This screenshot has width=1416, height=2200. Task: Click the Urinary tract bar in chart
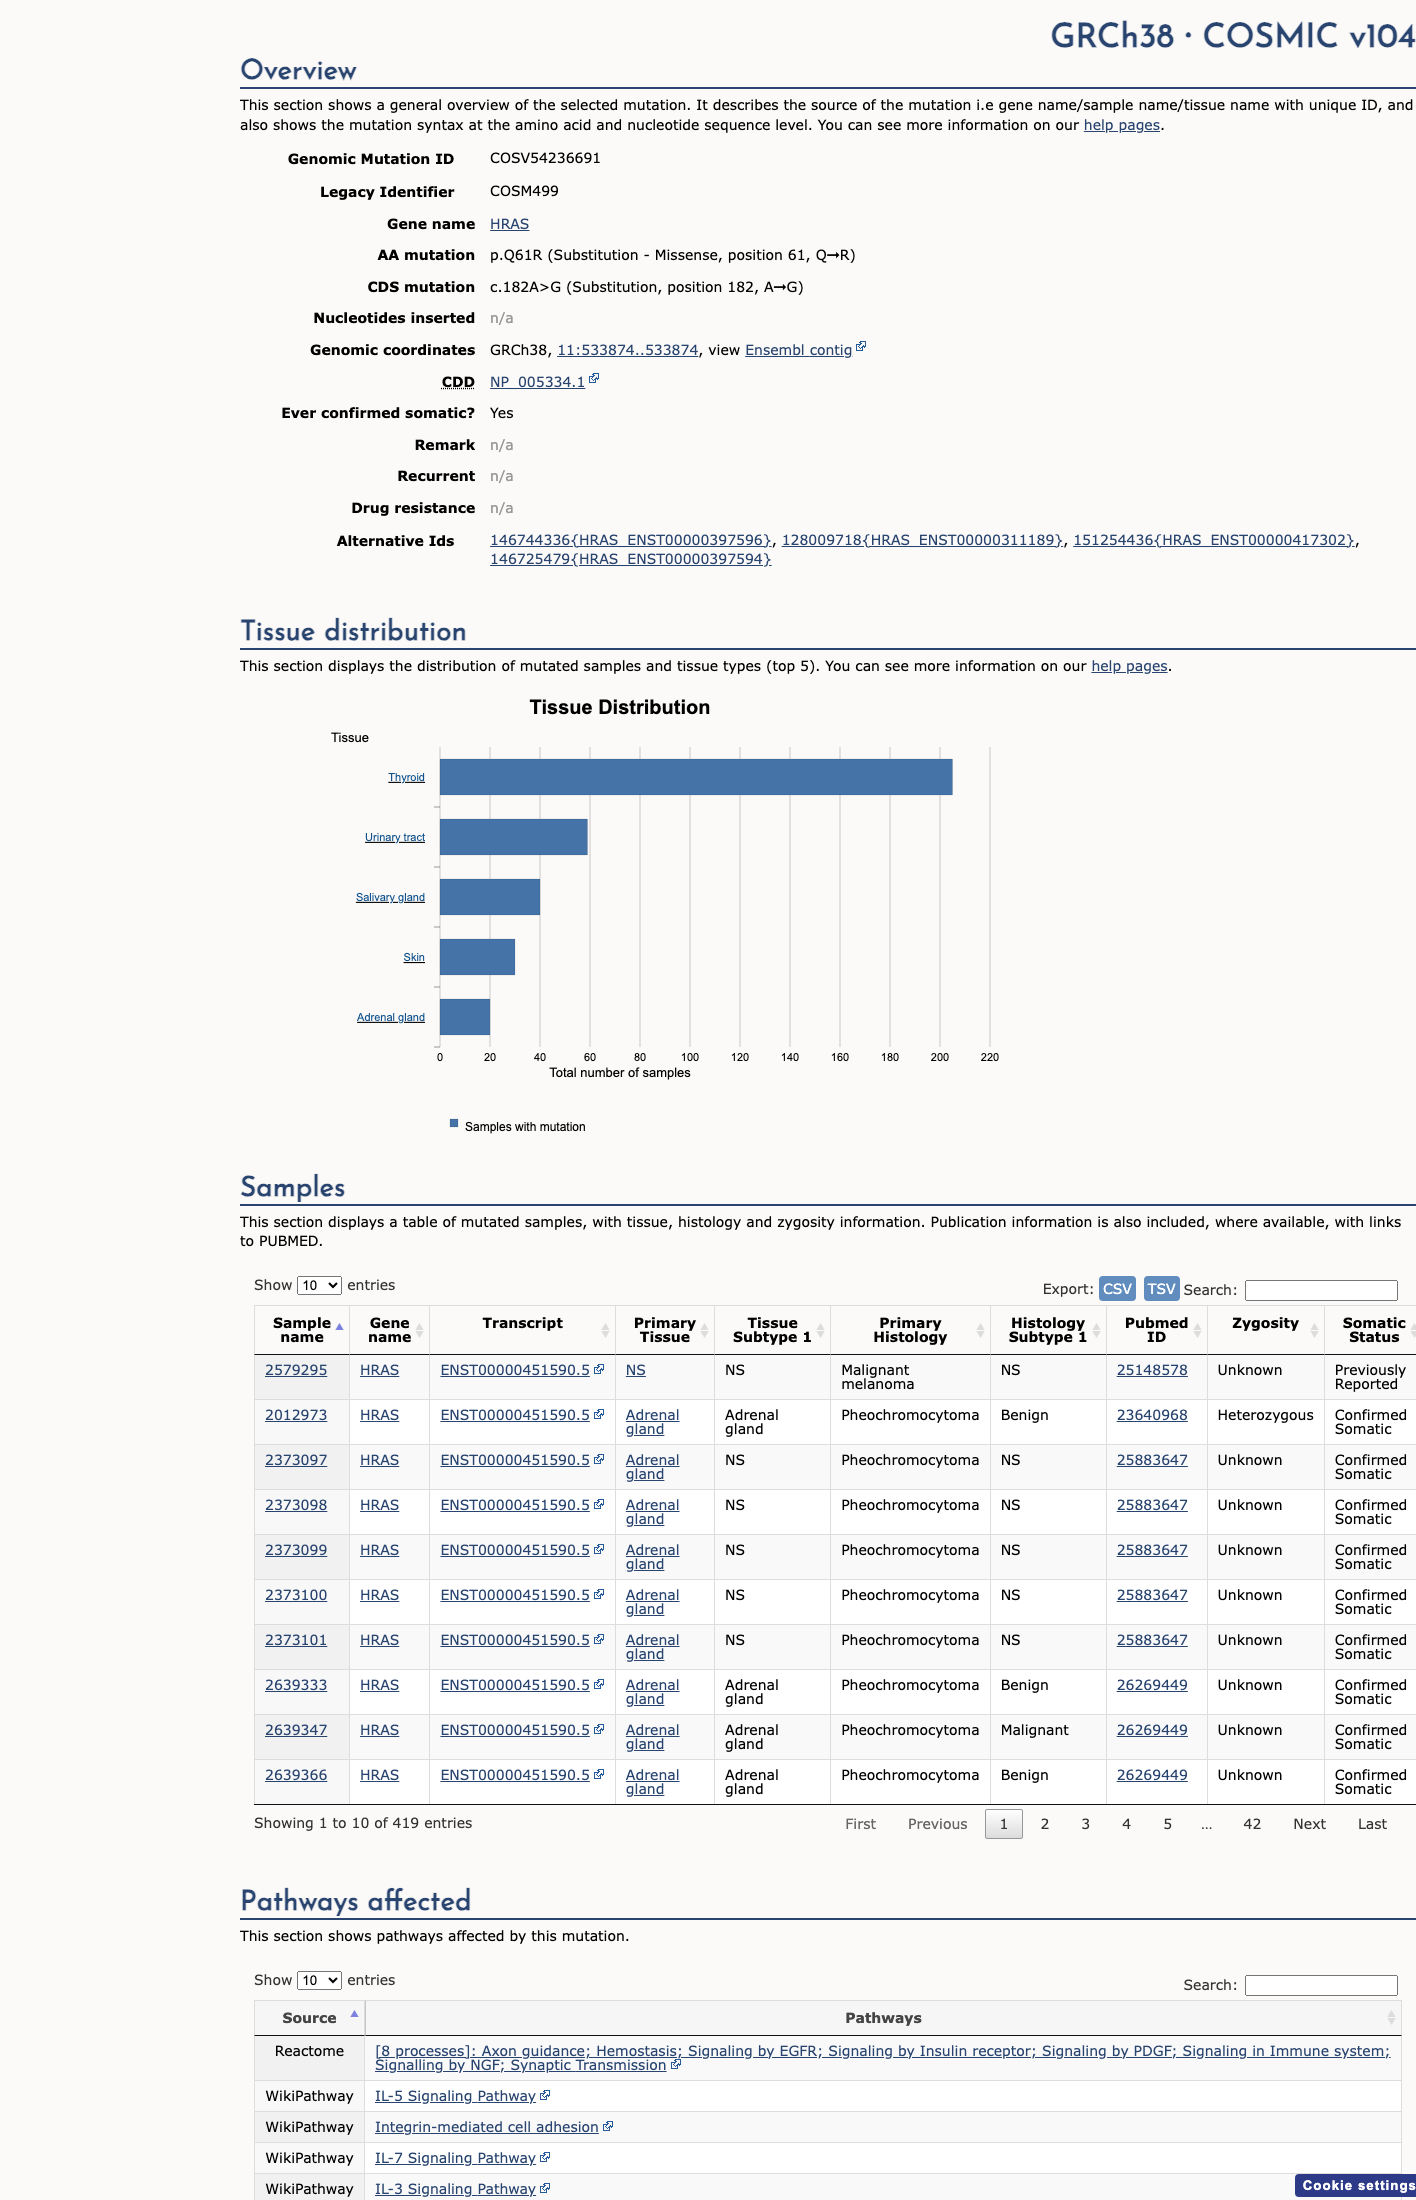(x=514, y=837)
